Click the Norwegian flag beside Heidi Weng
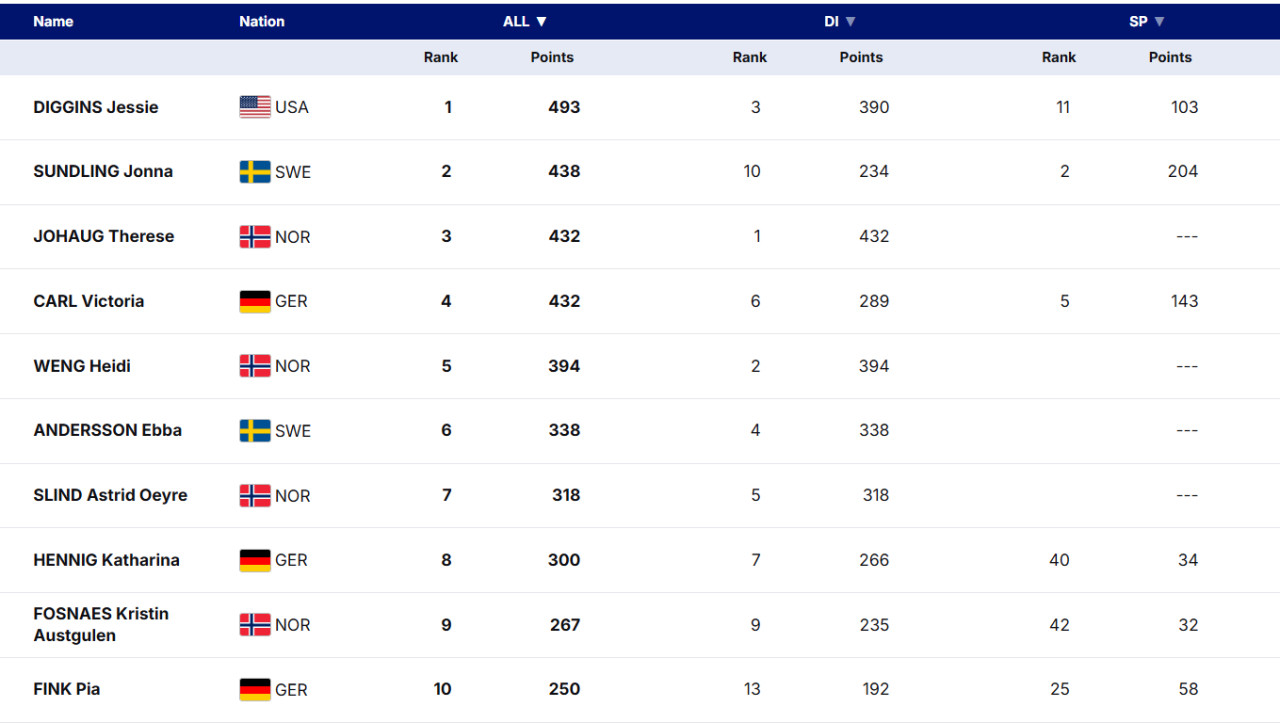 255,366
